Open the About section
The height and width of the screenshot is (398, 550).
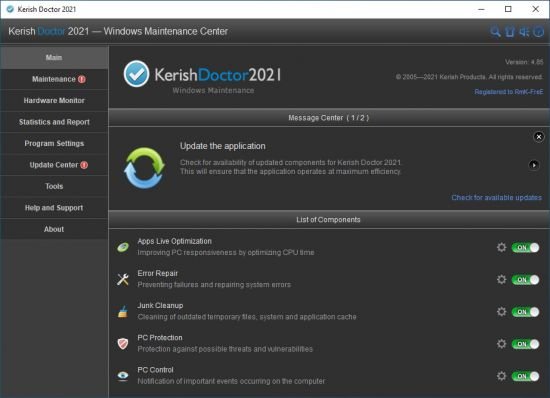point(54,229)
